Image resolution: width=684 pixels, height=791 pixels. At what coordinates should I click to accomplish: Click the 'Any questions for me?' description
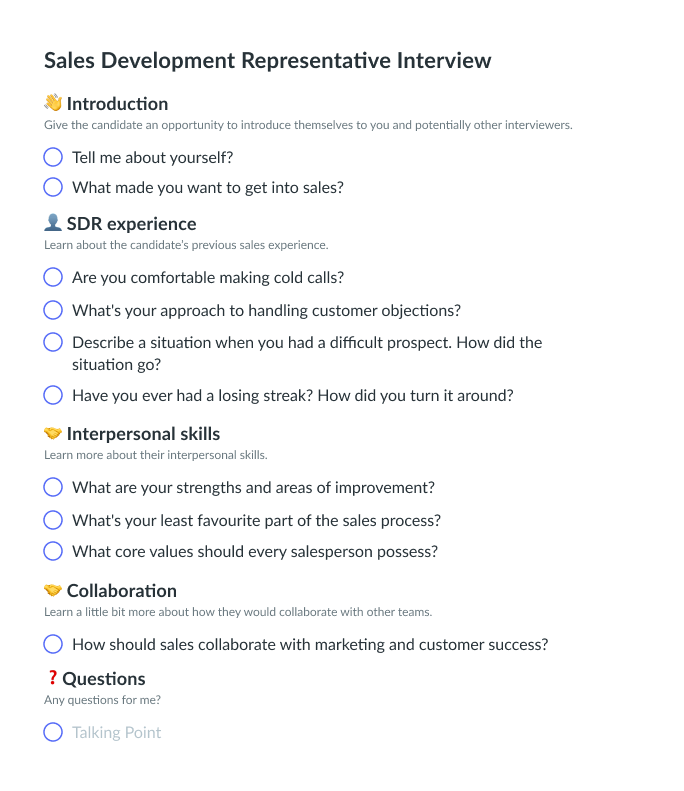click(x=102, y=700)
